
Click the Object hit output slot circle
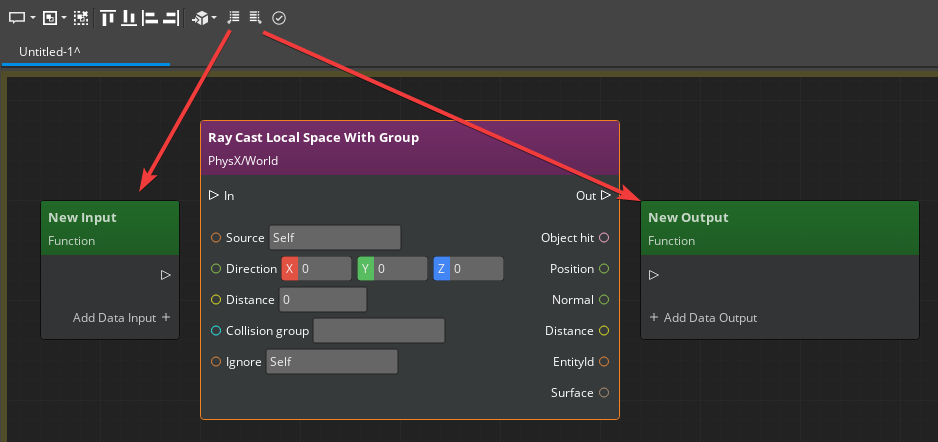coord(604,237)
